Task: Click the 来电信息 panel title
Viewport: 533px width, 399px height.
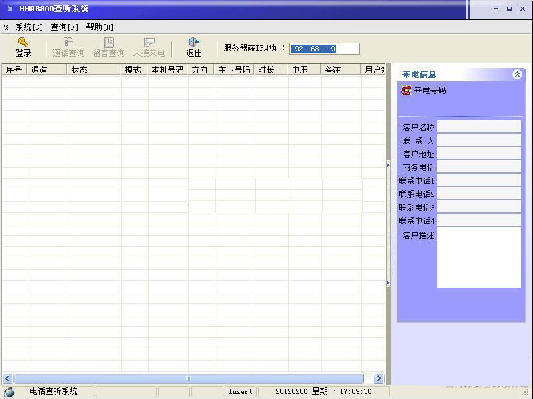Action: point(419,74)
